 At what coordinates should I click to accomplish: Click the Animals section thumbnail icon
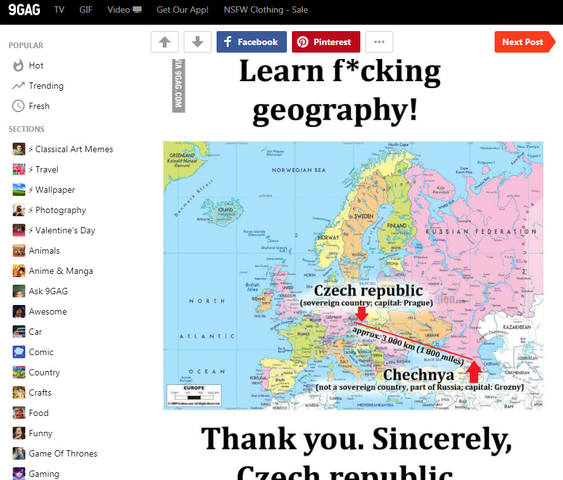click(19, 250)
